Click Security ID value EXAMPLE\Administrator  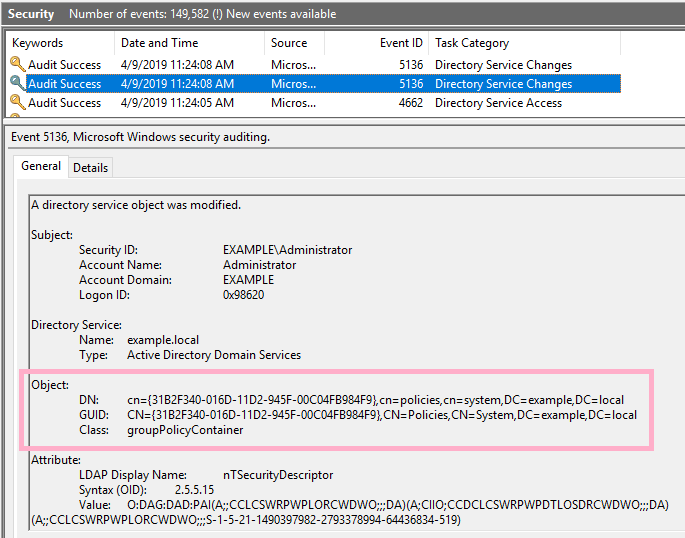tap(287, 250)
